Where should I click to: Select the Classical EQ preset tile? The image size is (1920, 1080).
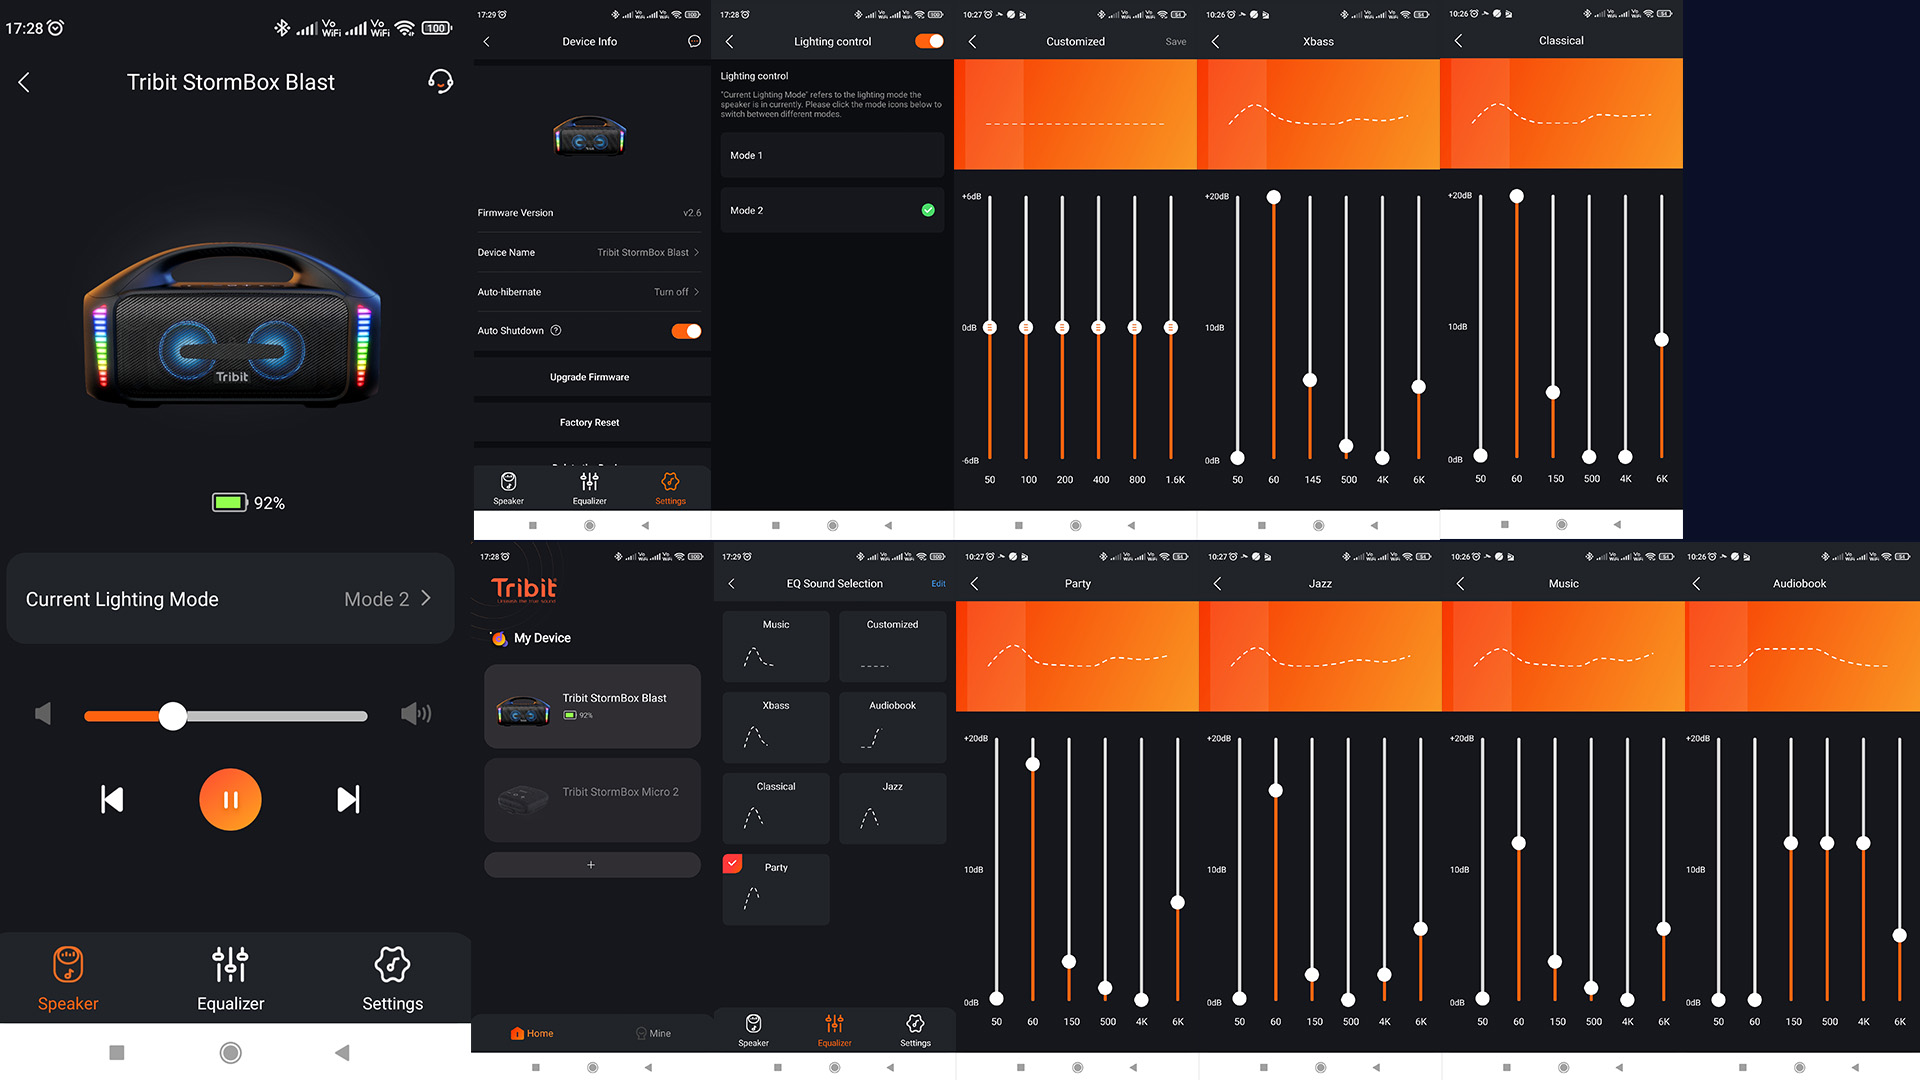tap(776, 808)
